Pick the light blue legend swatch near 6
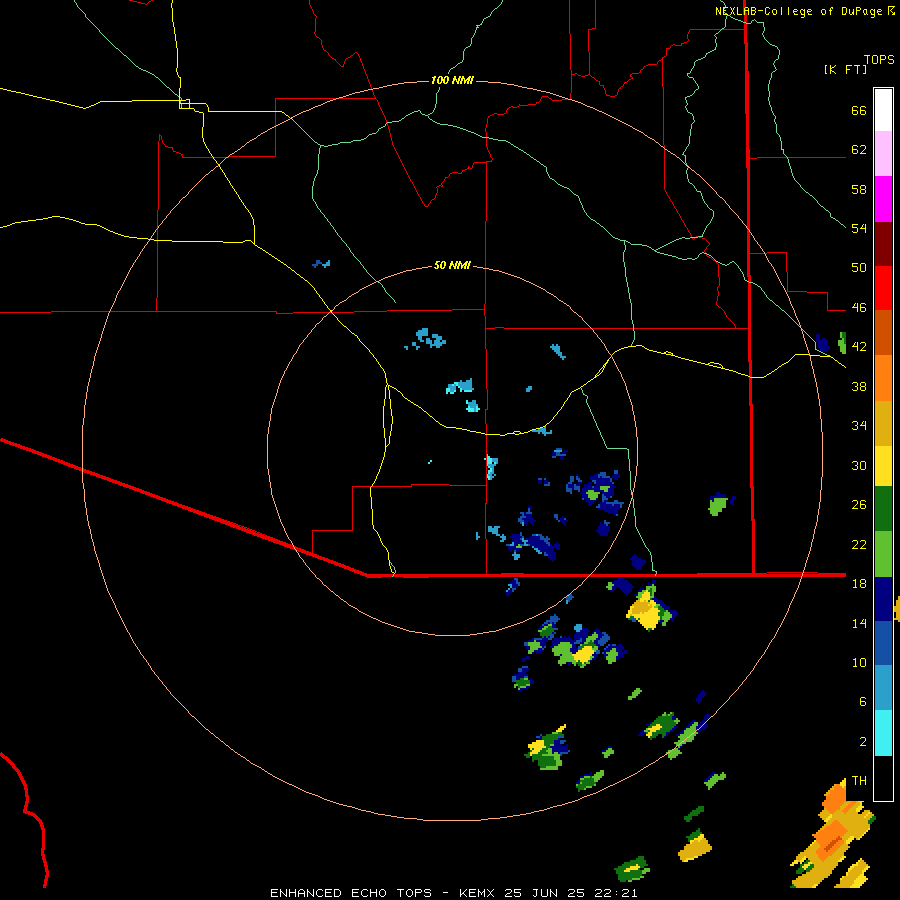900x900 pixels. [x=883, y=688]
